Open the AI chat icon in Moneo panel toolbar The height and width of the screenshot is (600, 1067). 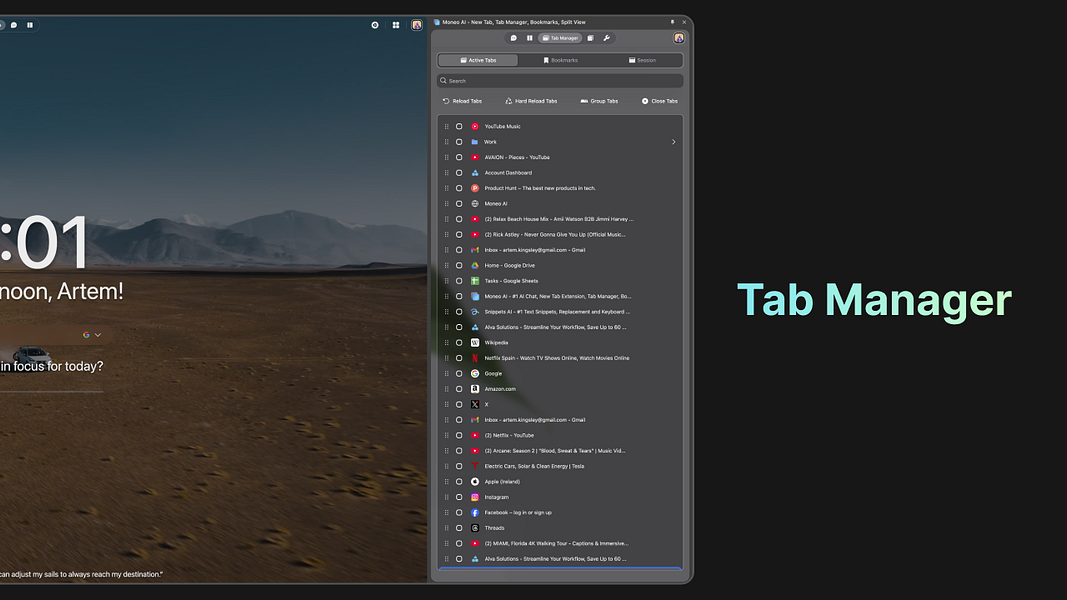(514, 38)
